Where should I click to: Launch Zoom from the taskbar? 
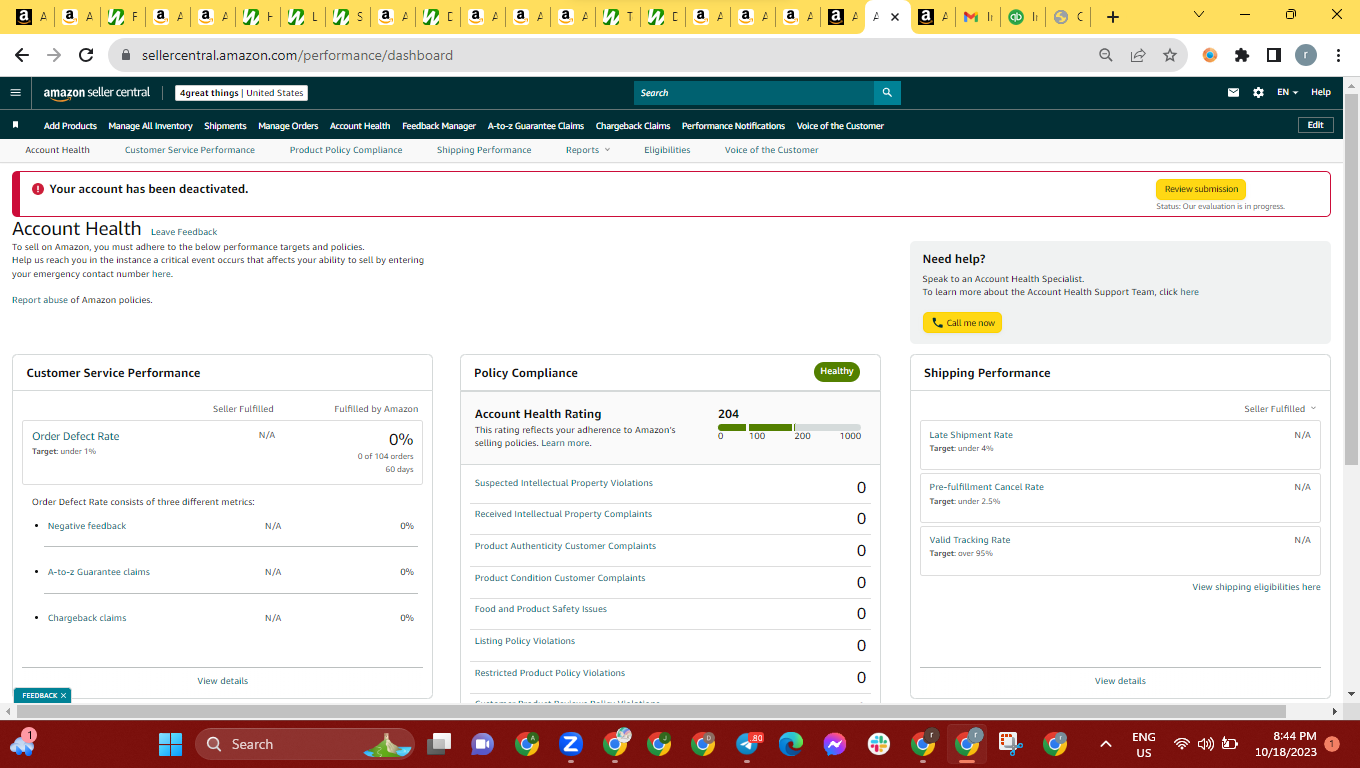tap(571, 744)
